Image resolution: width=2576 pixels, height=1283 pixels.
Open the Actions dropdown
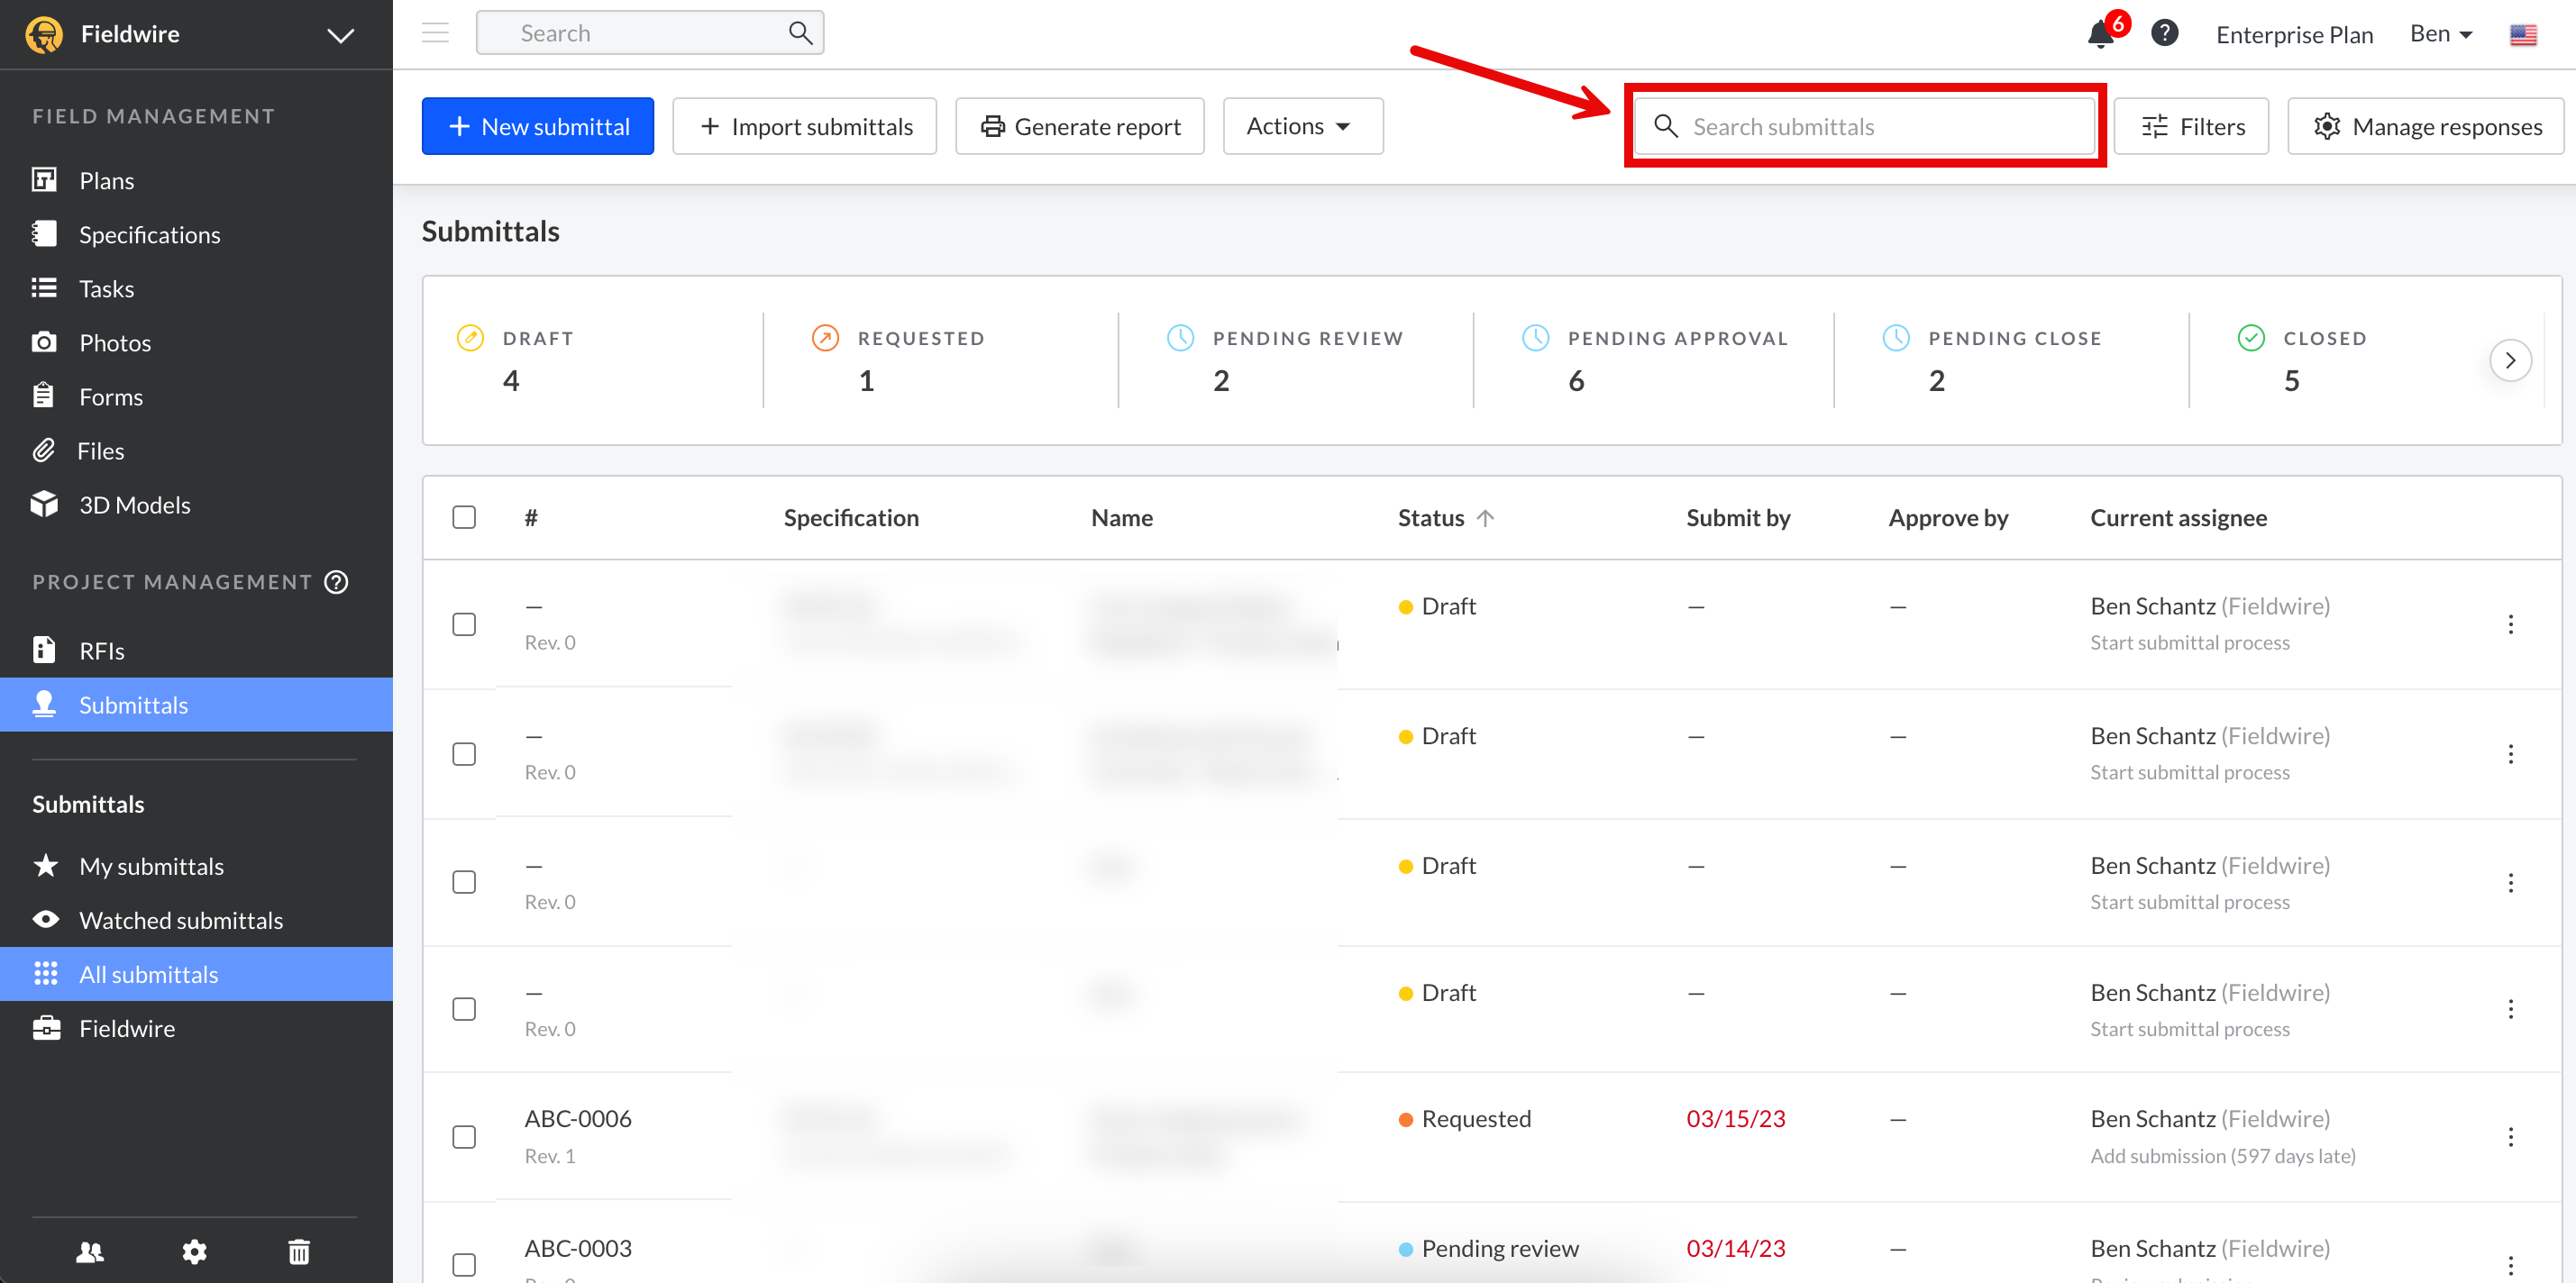click(x=1302, y=126)
